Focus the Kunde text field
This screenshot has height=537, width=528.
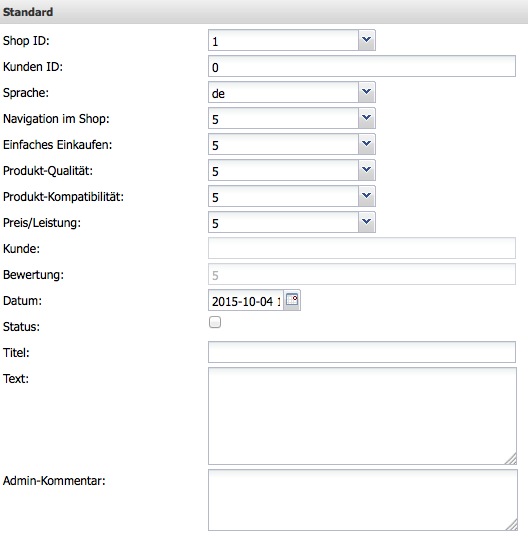pyautogui.click(x=362, y=248)
